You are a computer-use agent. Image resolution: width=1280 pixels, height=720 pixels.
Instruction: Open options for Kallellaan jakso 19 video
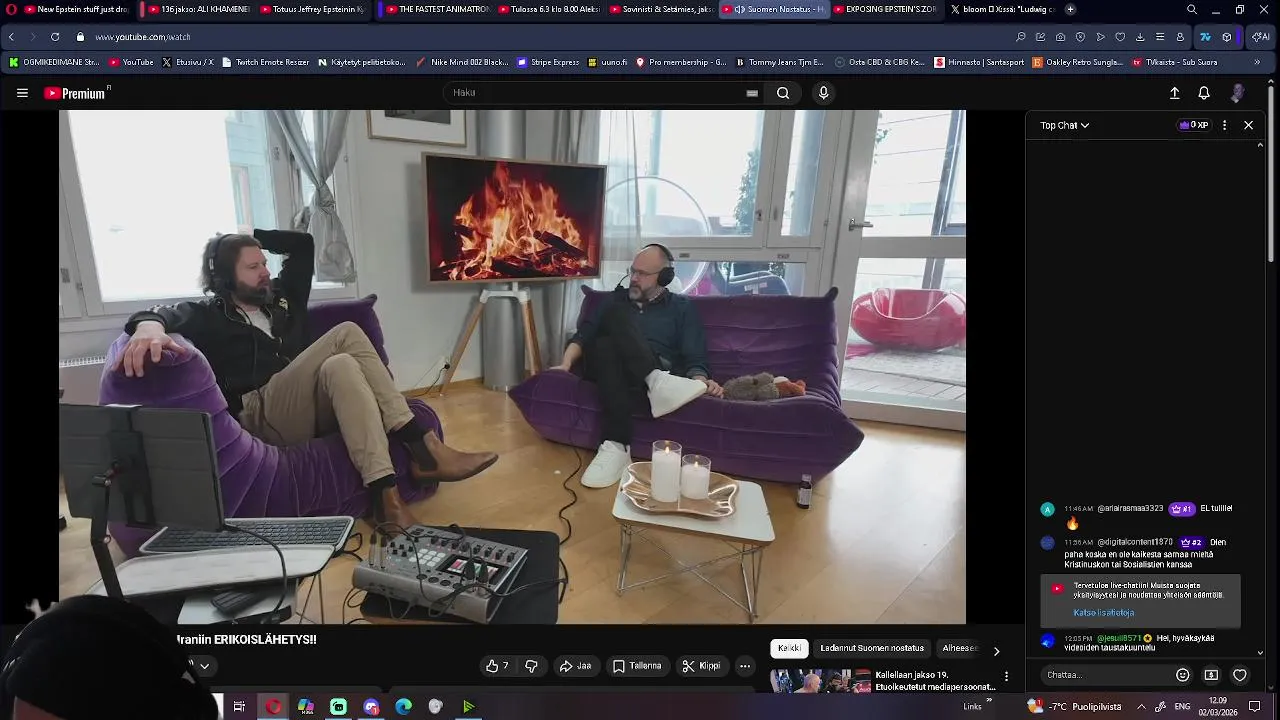point(1006,677)
